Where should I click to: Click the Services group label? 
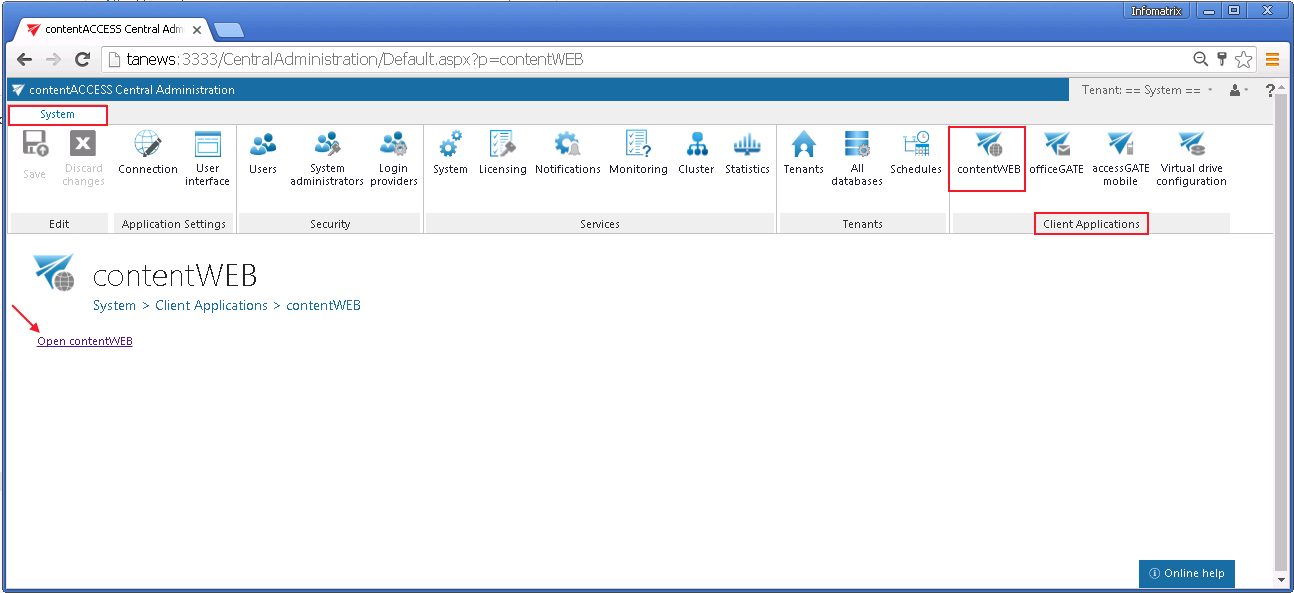599,224
